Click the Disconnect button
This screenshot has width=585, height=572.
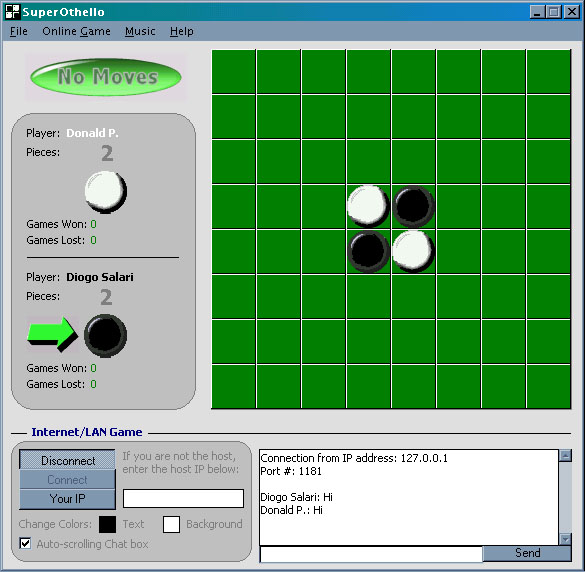[x=68, y=460]
